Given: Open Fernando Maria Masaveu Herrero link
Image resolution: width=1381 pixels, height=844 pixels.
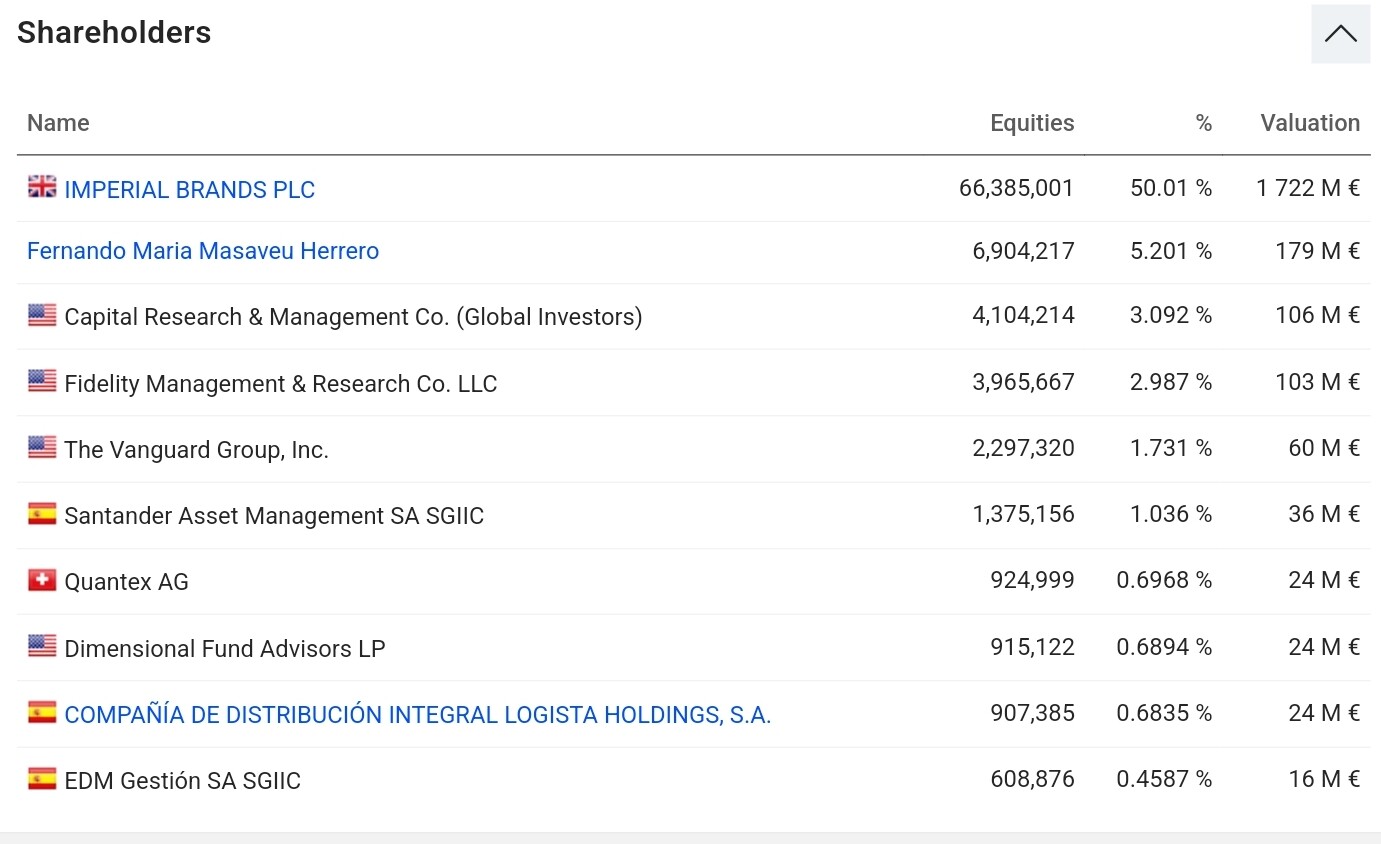Looking at the screenshot, I should tap(203, 251).
